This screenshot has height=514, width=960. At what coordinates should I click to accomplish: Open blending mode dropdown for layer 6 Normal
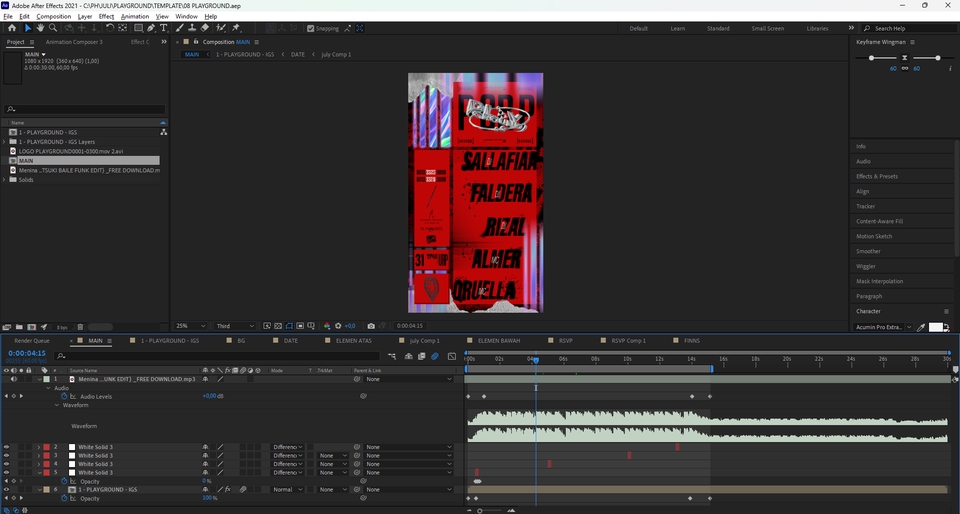click(288, 490)
